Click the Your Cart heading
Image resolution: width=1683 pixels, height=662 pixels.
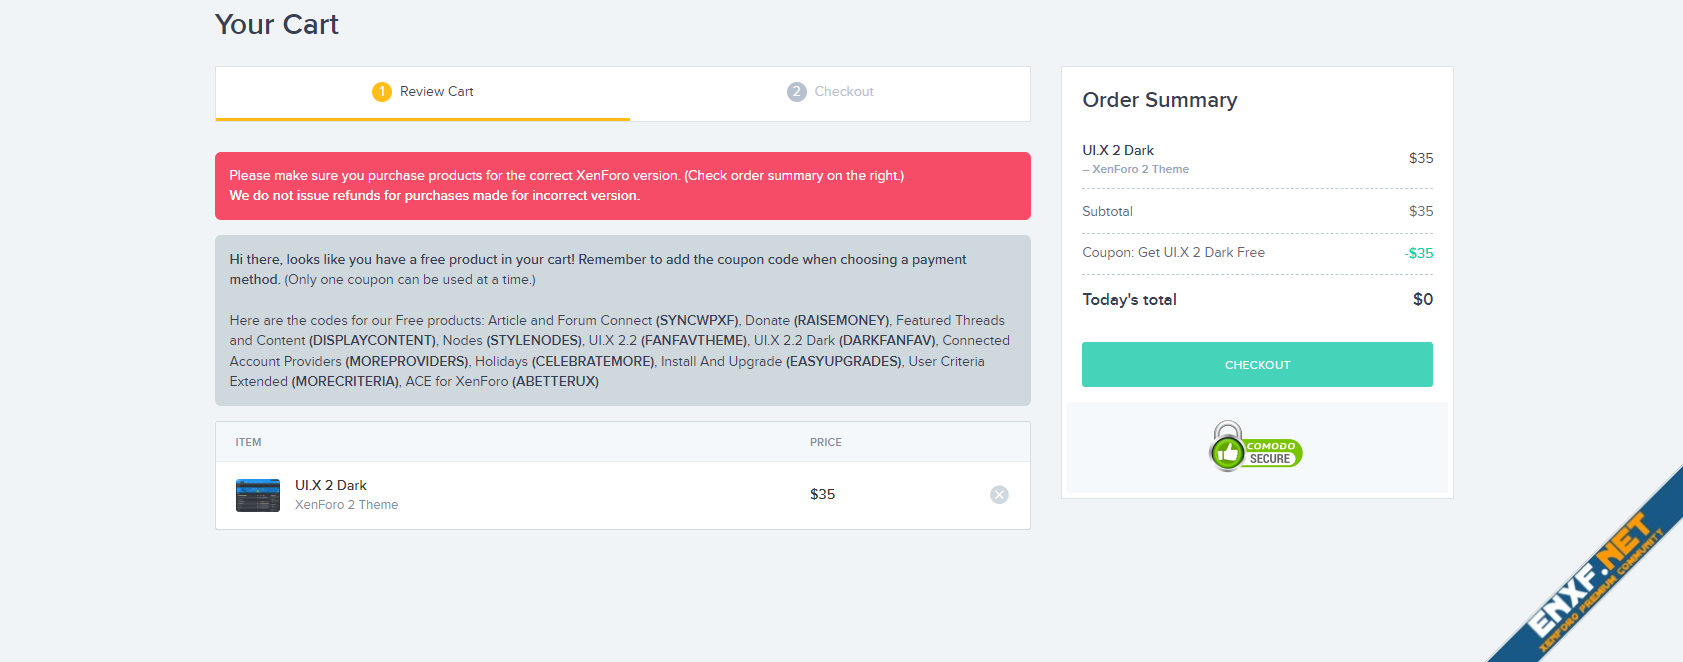click(277, 24)
